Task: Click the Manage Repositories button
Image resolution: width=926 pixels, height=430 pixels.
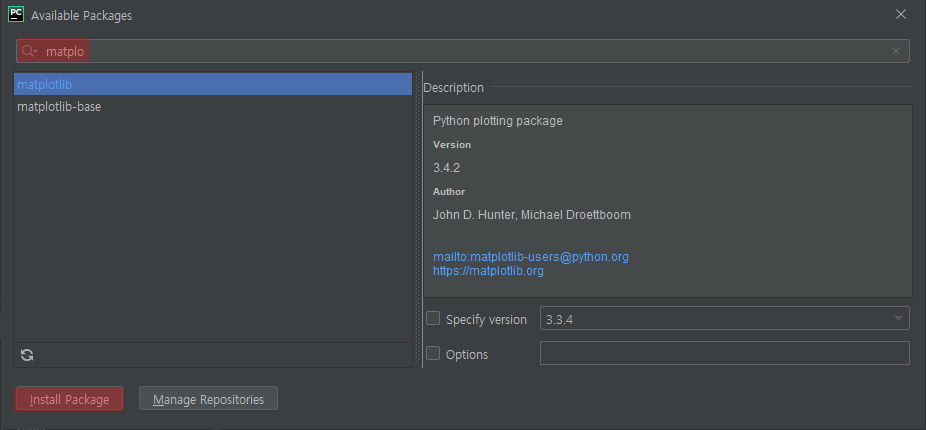Action: pyautogui.click(x=208, y=399)
